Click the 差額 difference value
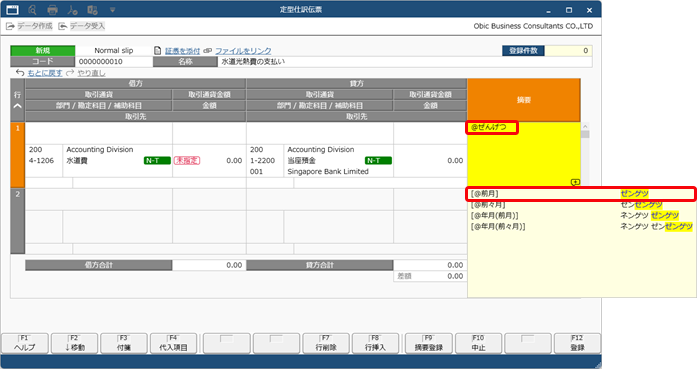Image resolution: width=697 pixels, height=369 pixels. point(455,276)
